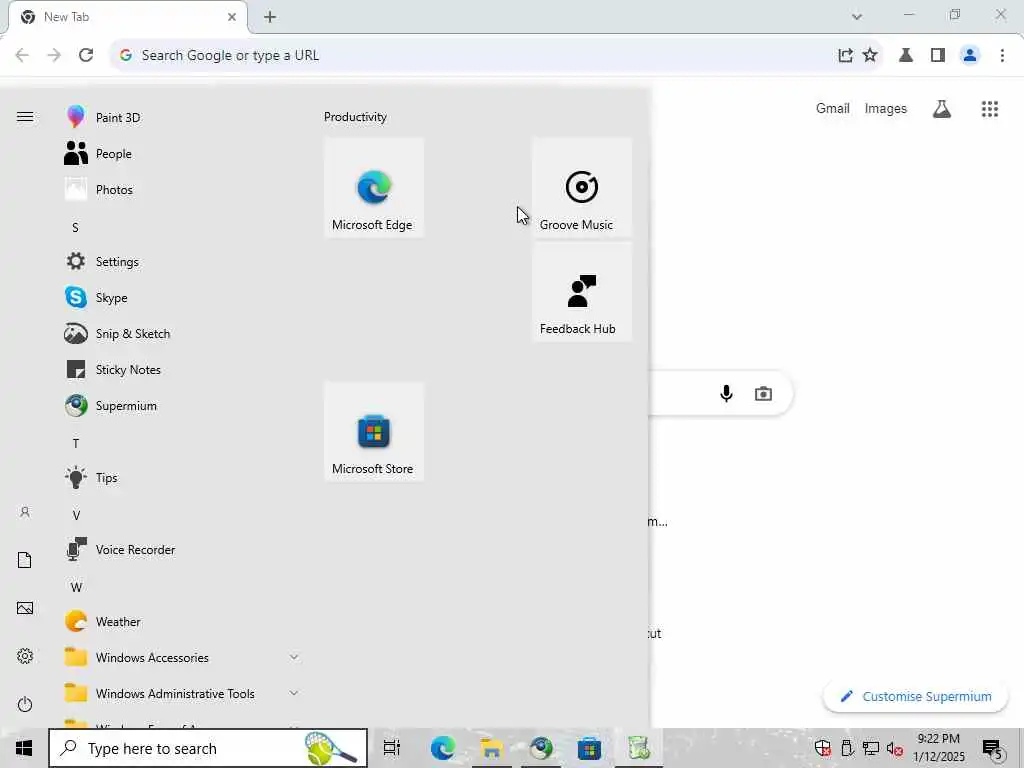This screenshot has height=768, width=1024.
Task: Click the muted volume tray icon
Action: (x=895, y=748)
